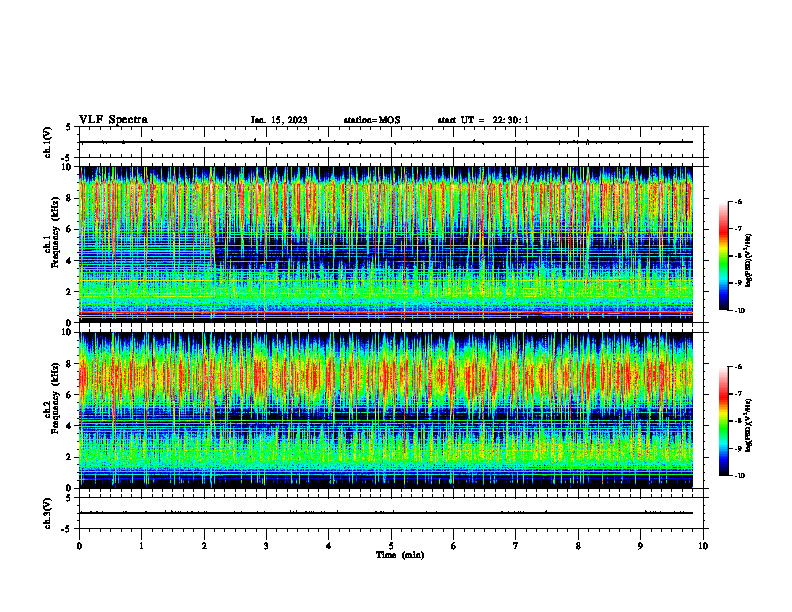Click the ch.1 color bar log(PSD) label
The height and width of the screenshot is (612, 792).
(x=750, y=261)
